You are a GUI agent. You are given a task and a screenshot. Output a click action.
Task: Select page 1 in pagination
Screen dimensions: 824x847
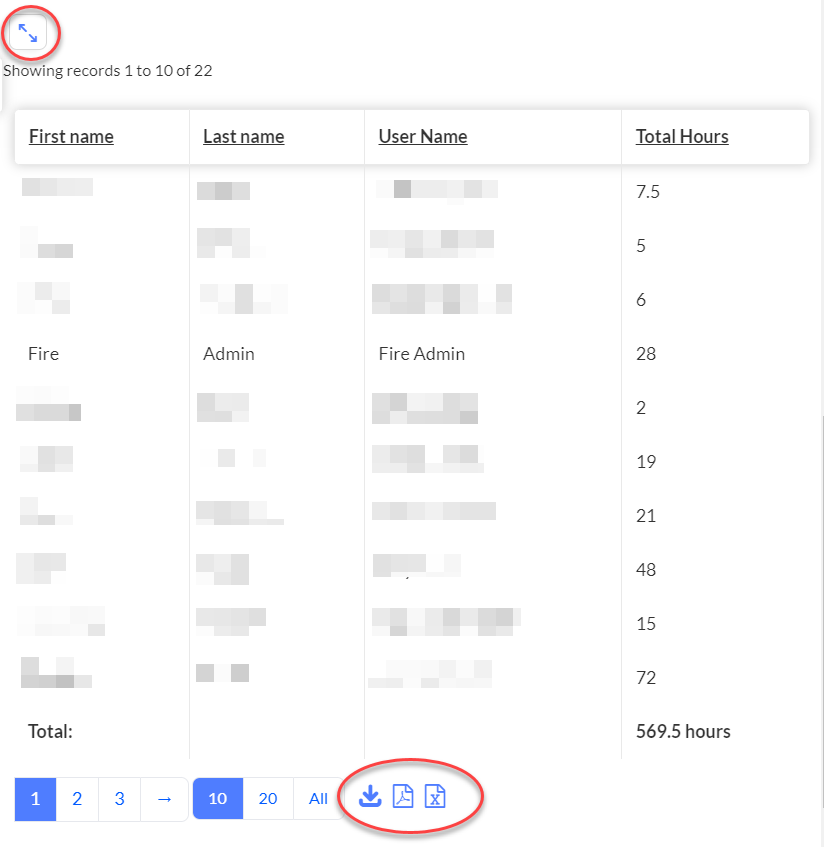click(35, 799)
